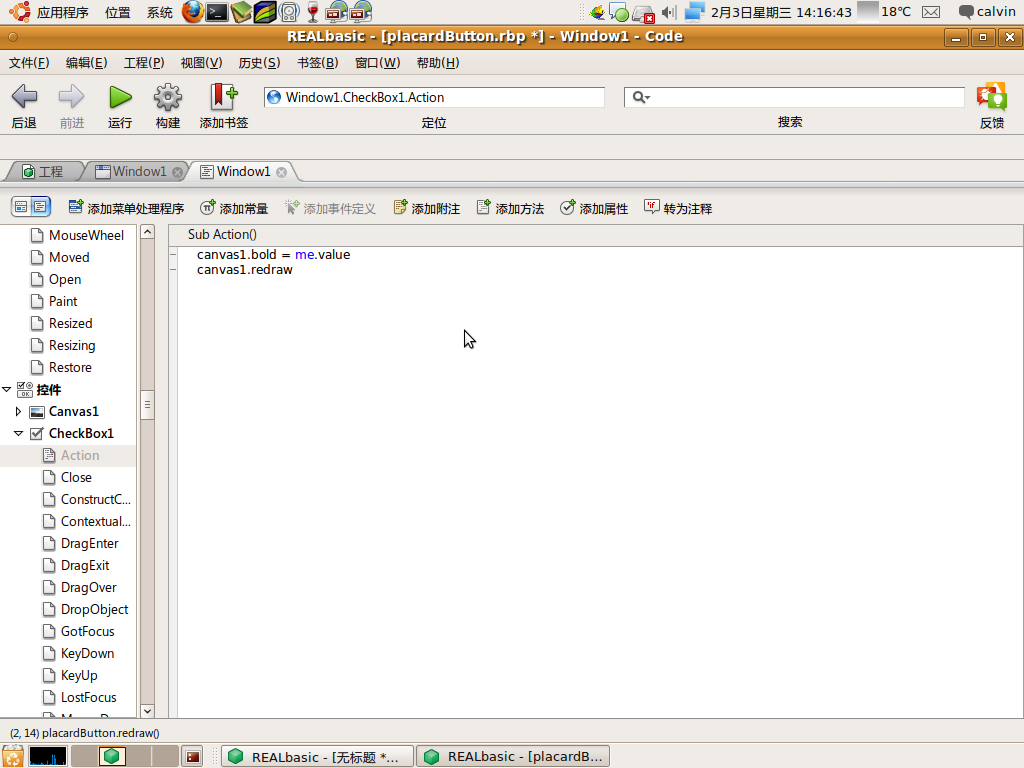Switch to first browser view toggle icon
Viewport: 1024px width, 768px height.
[21, 207]
